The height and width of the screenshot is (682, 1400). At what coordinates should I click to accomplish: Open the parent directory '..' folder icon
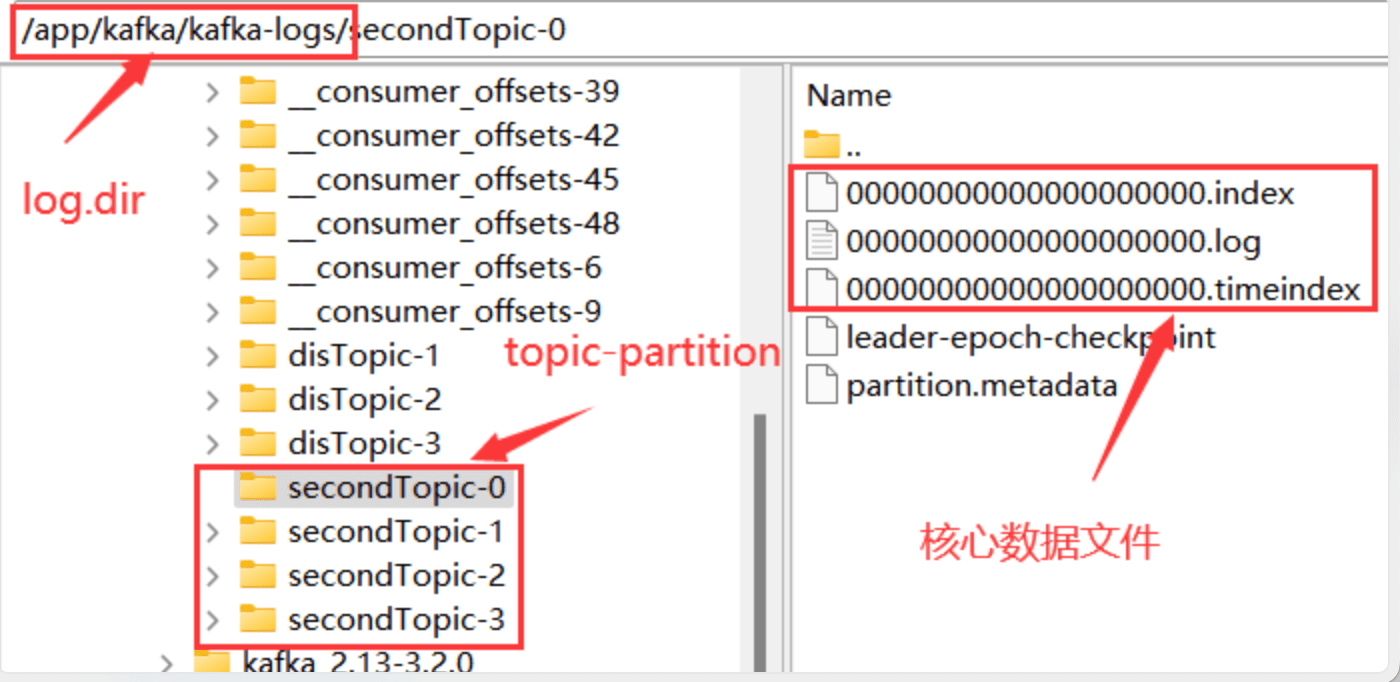(822, 145)
